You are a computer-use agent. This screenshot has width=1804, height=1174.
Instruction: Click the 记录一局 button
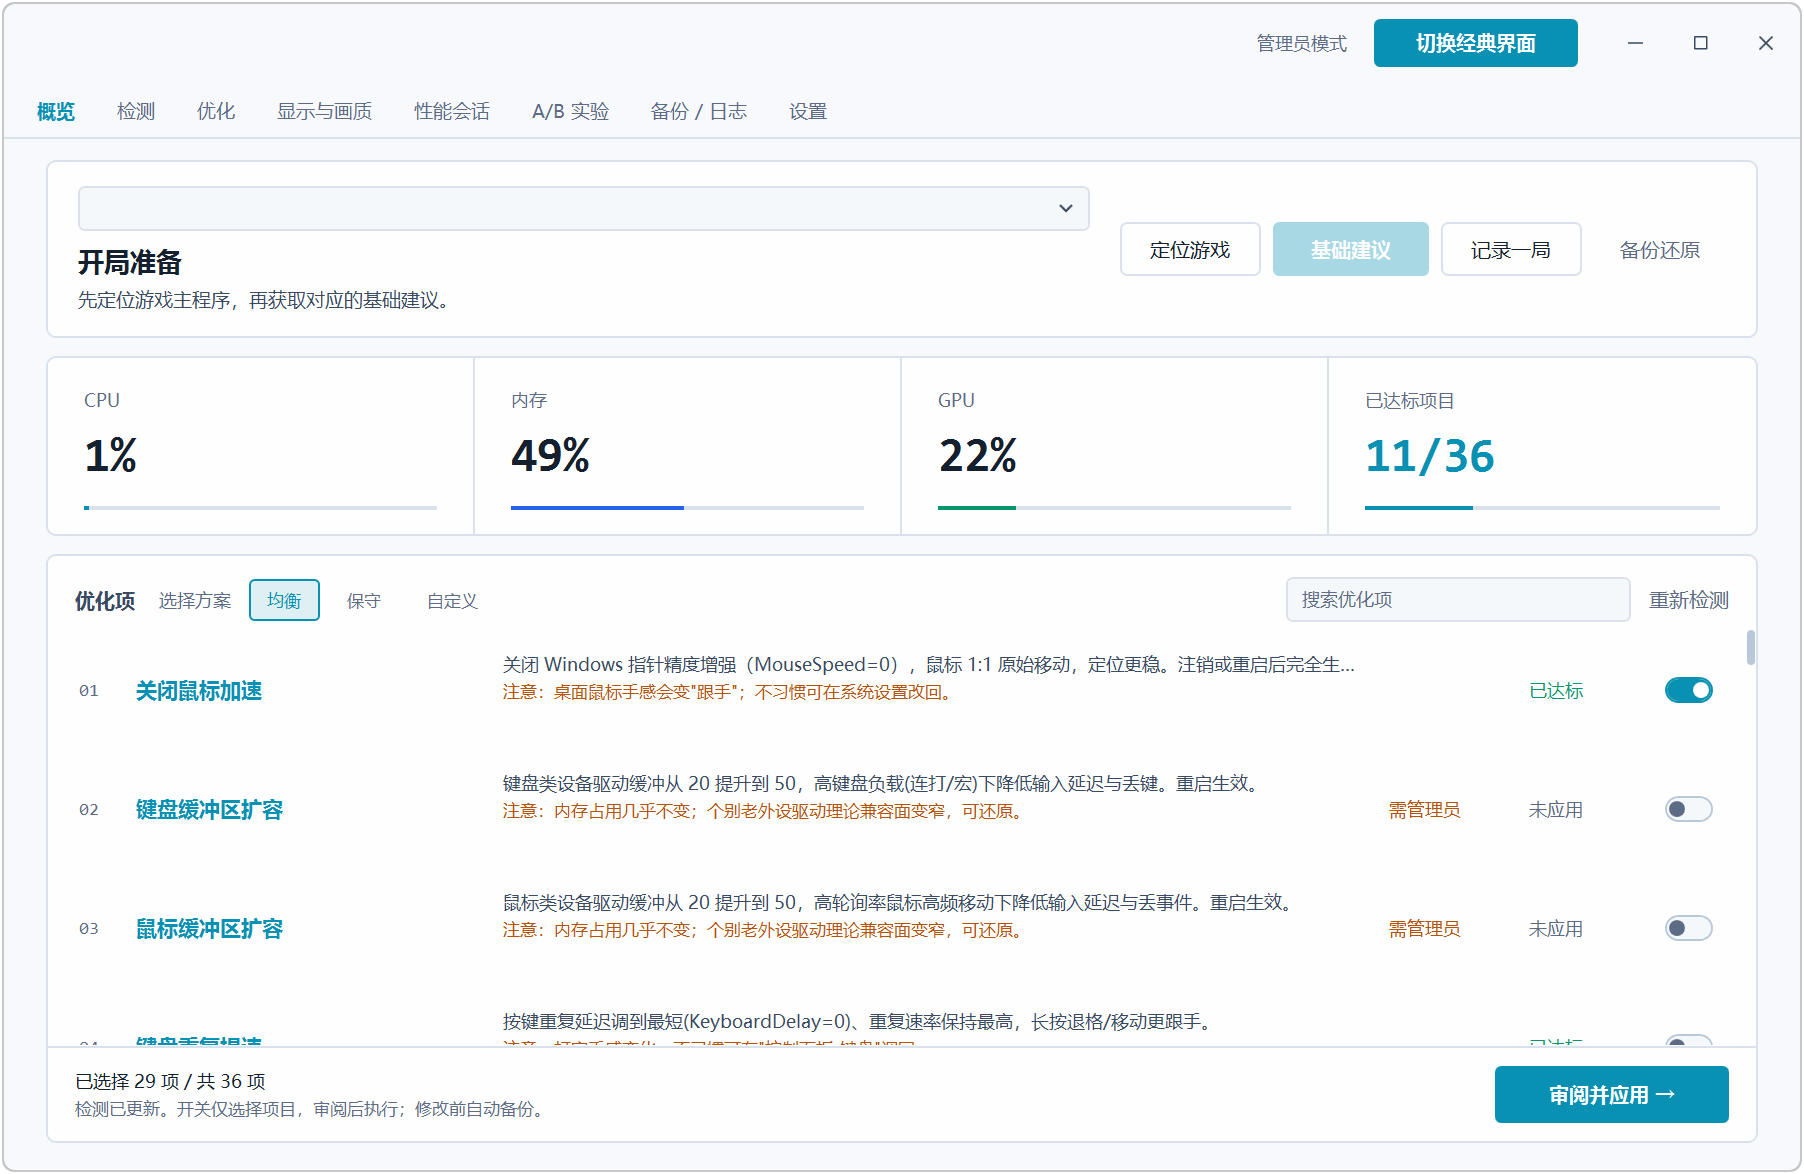1511,249
